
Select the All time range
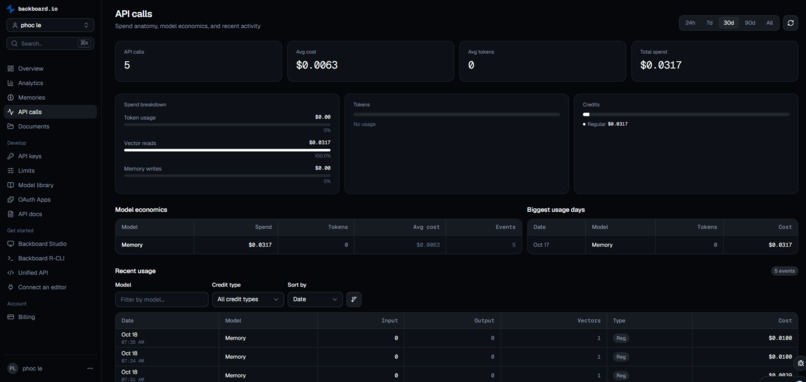click(x=770, y=23)
